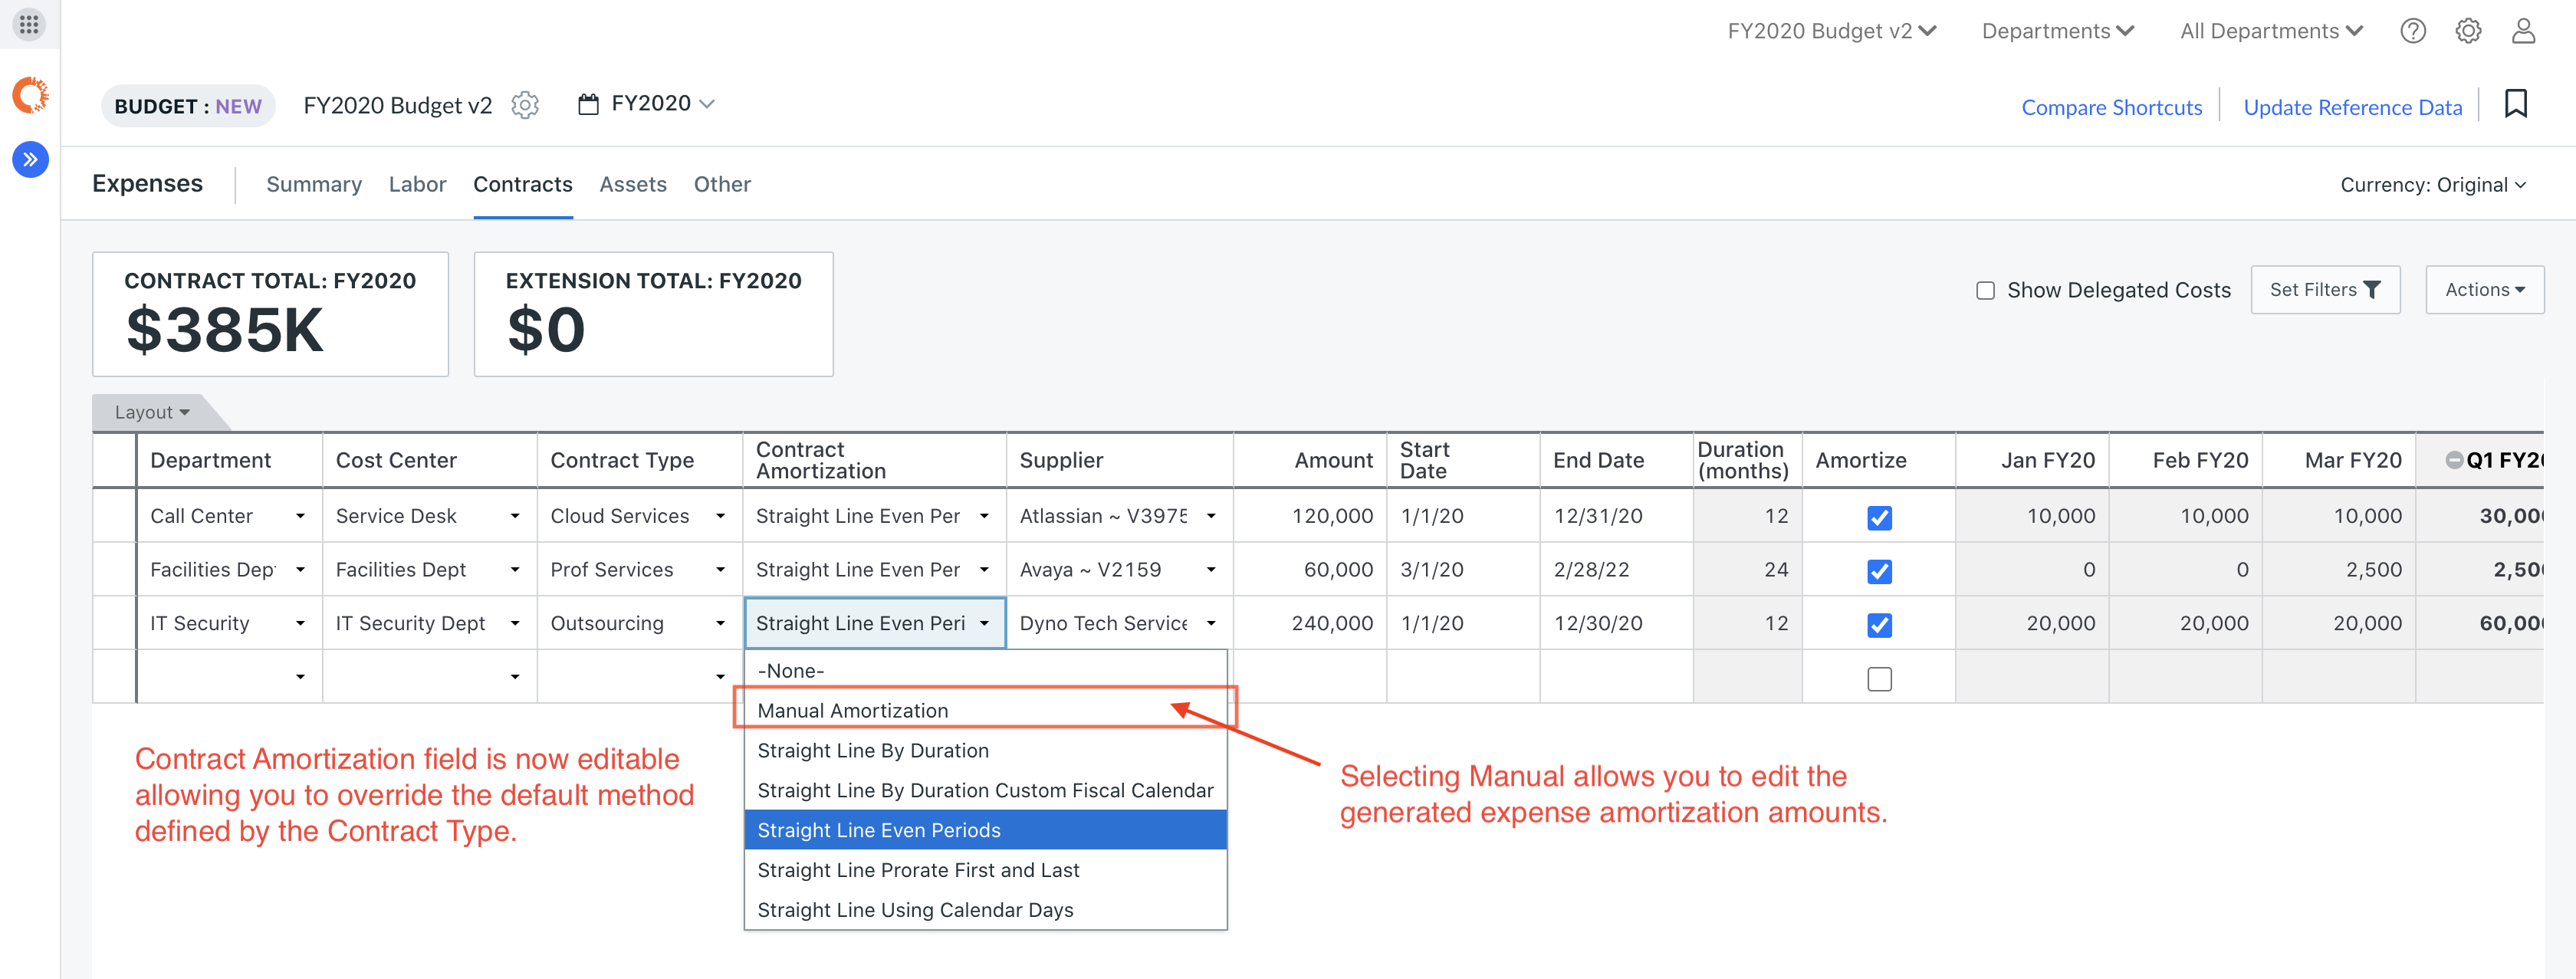2576x979 pixels.
Task: Open Facilities Dept department dropdown
Action: (x=300, y=570)
